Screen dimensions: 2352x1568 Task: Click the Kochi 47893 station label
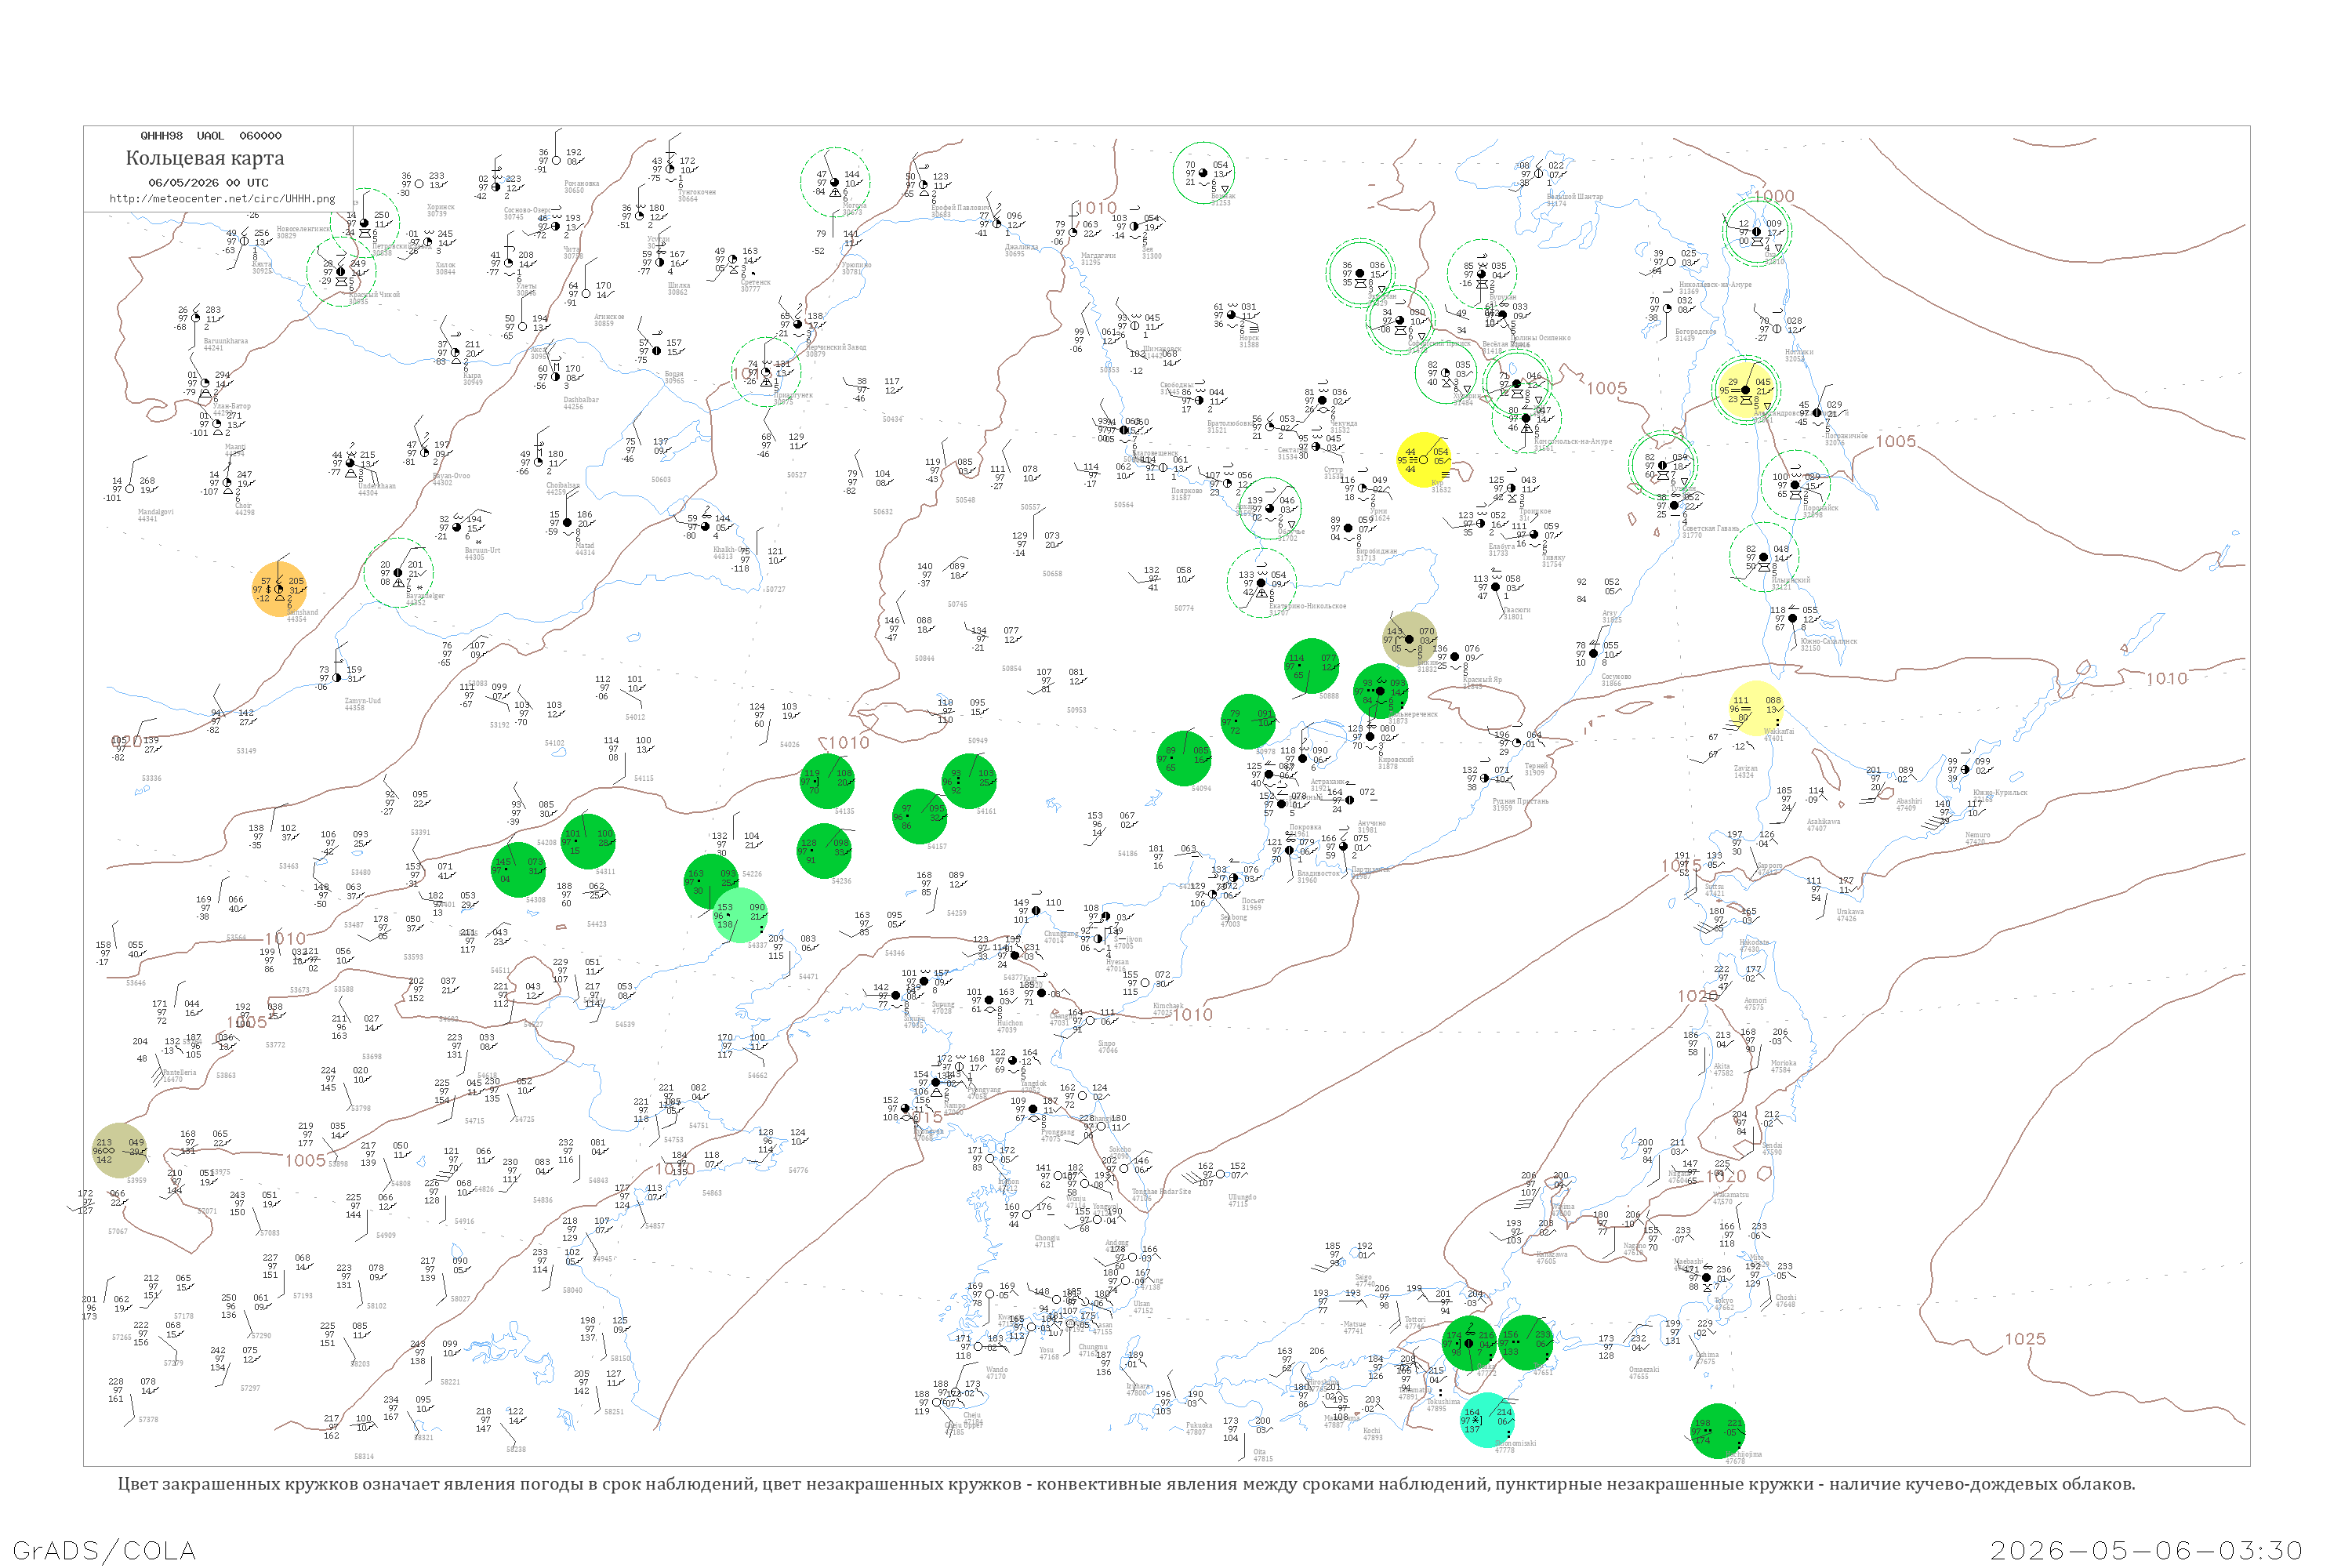[x=1372, y=1433]
